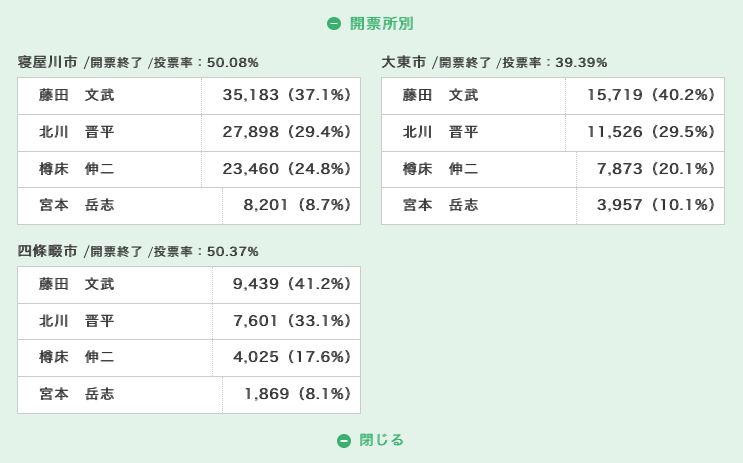743x463 pixels.
Task: Click 宮本 岳志 in the 寝屋川市 table
Action: pos(77,205)
